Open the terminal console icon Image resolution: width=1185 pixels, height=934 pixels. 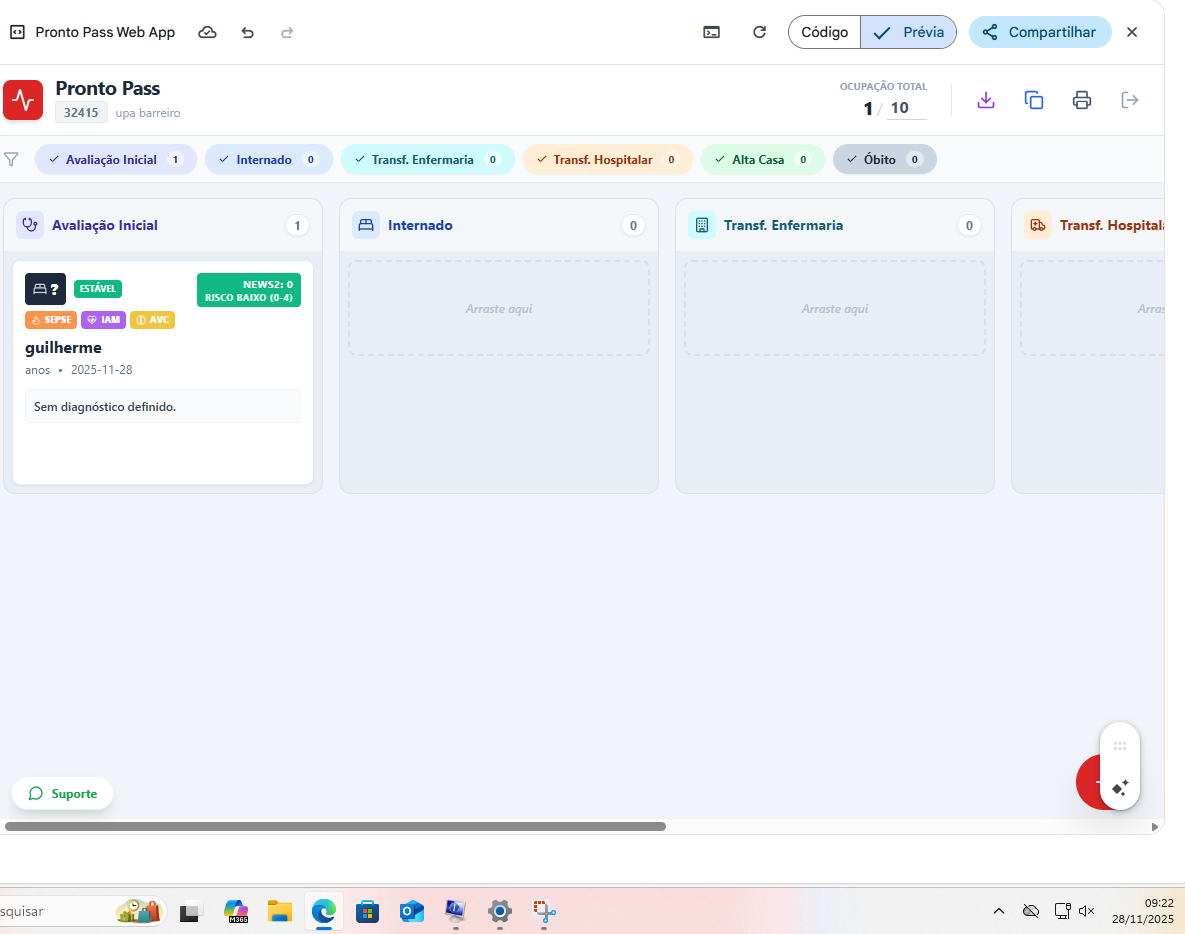711,32
